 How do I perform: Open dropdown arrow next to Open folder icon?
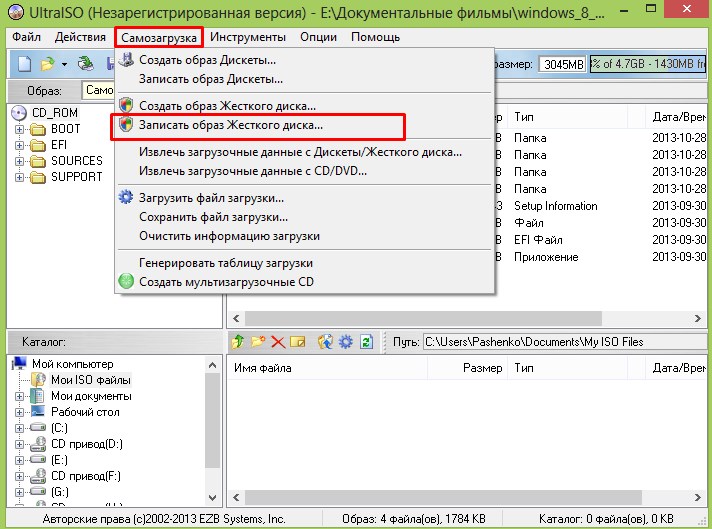coord(64,64)
